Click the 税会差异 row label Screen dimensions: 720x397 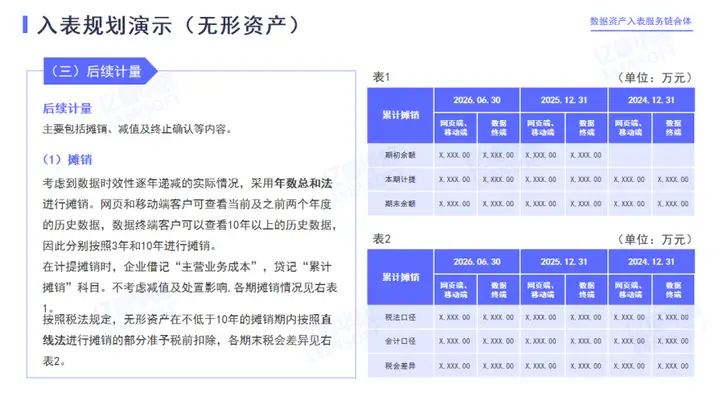click(x=400, y=366)
